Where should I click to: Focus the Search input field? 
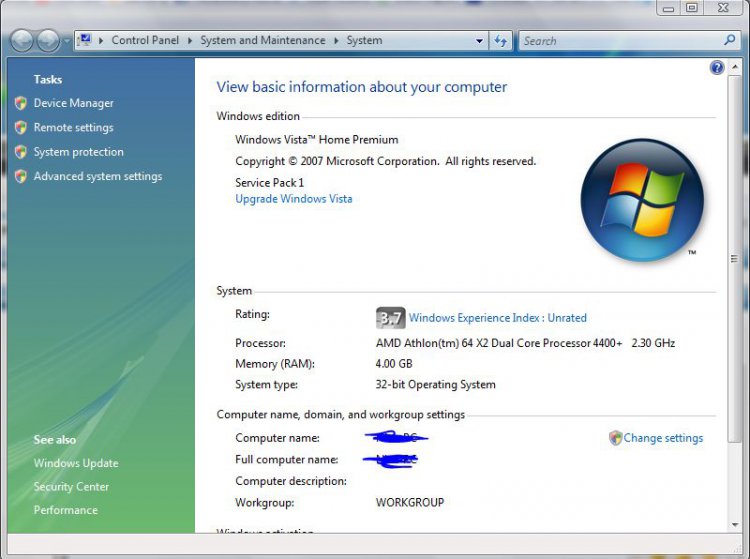tap(620, 41)
